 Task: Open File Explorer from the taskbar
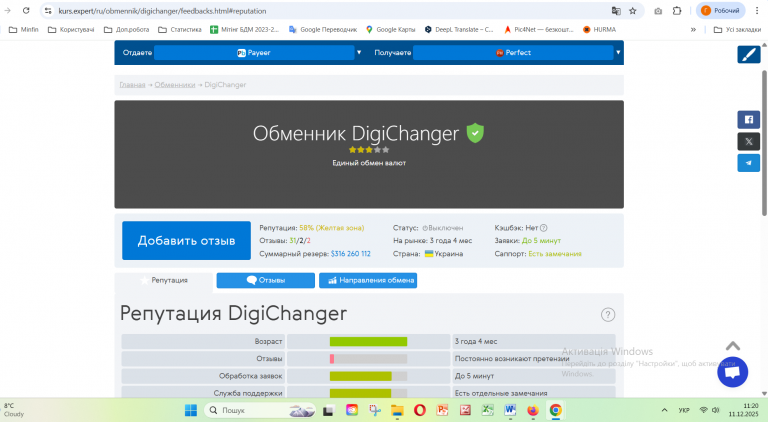pos(397,410)
